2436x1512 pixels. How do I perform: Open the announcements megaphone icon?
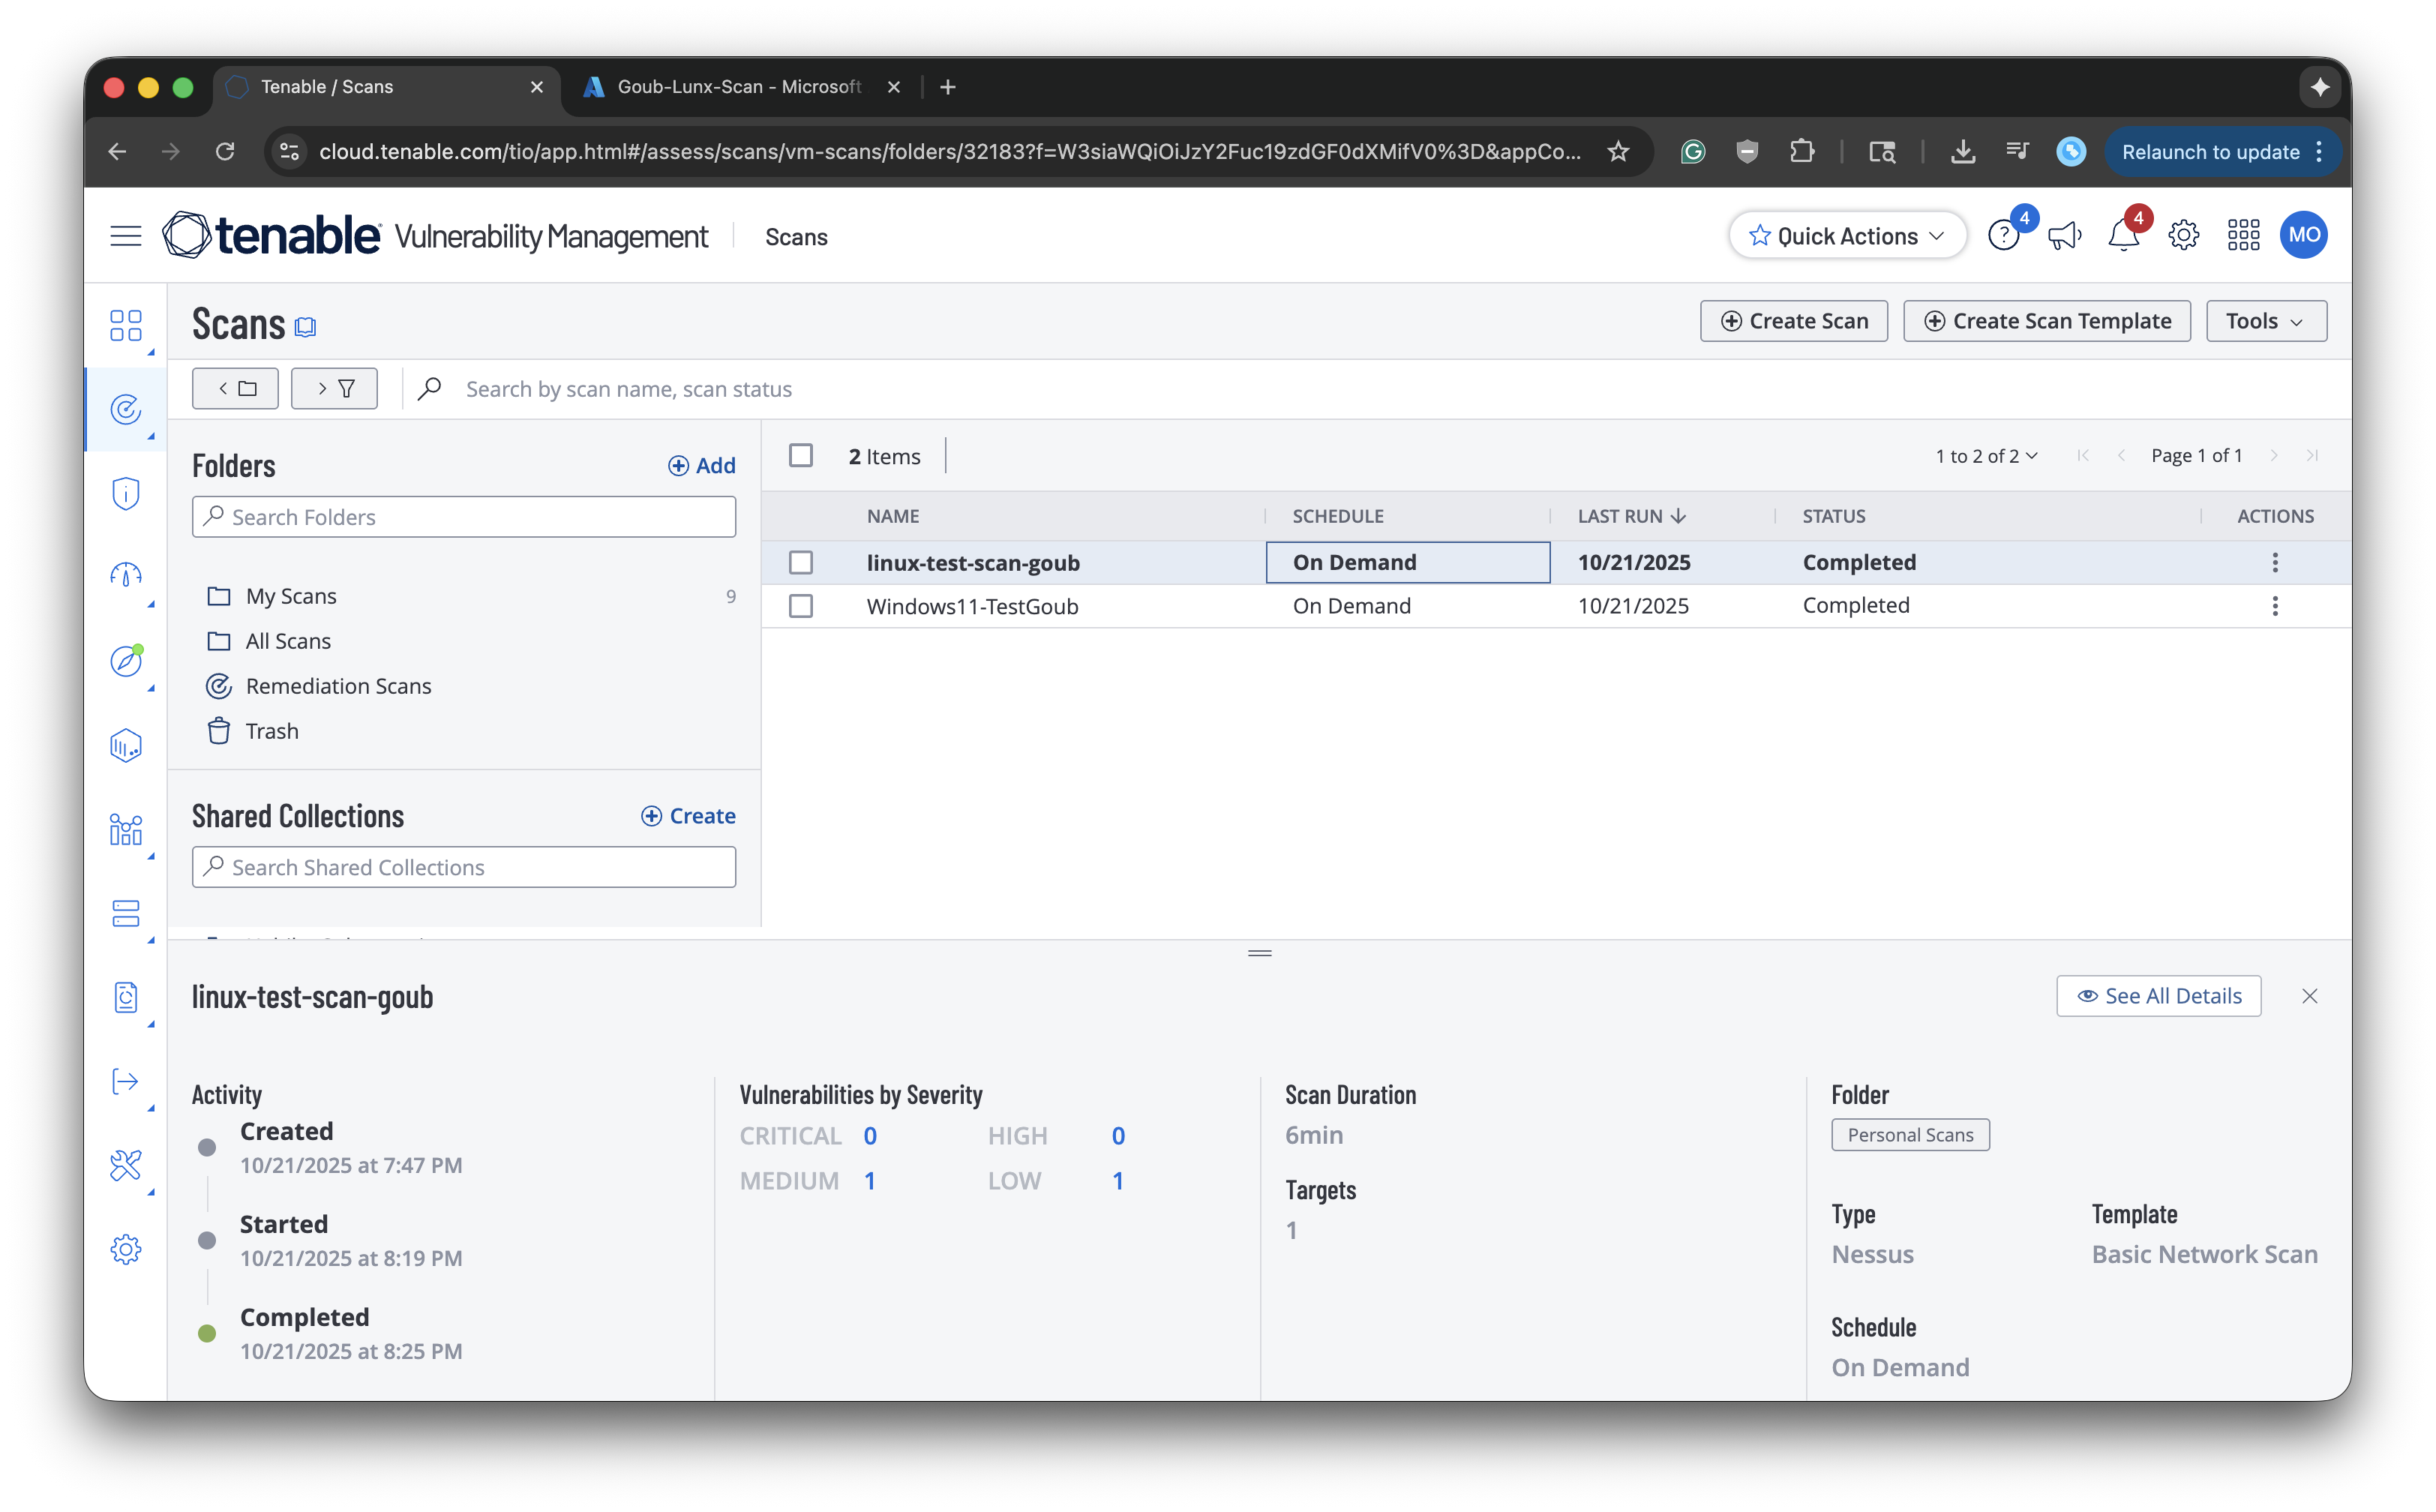(2064, 236)
